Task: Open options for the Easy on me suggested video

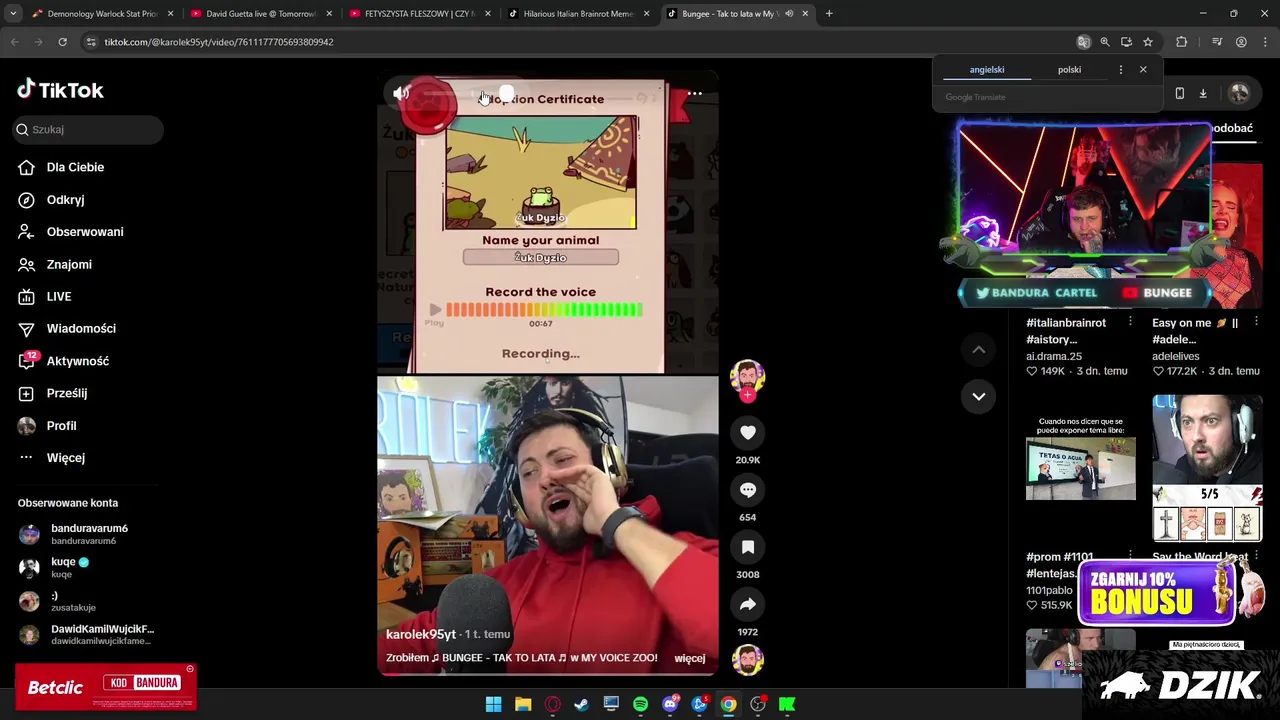Action: click(1256, 322)
